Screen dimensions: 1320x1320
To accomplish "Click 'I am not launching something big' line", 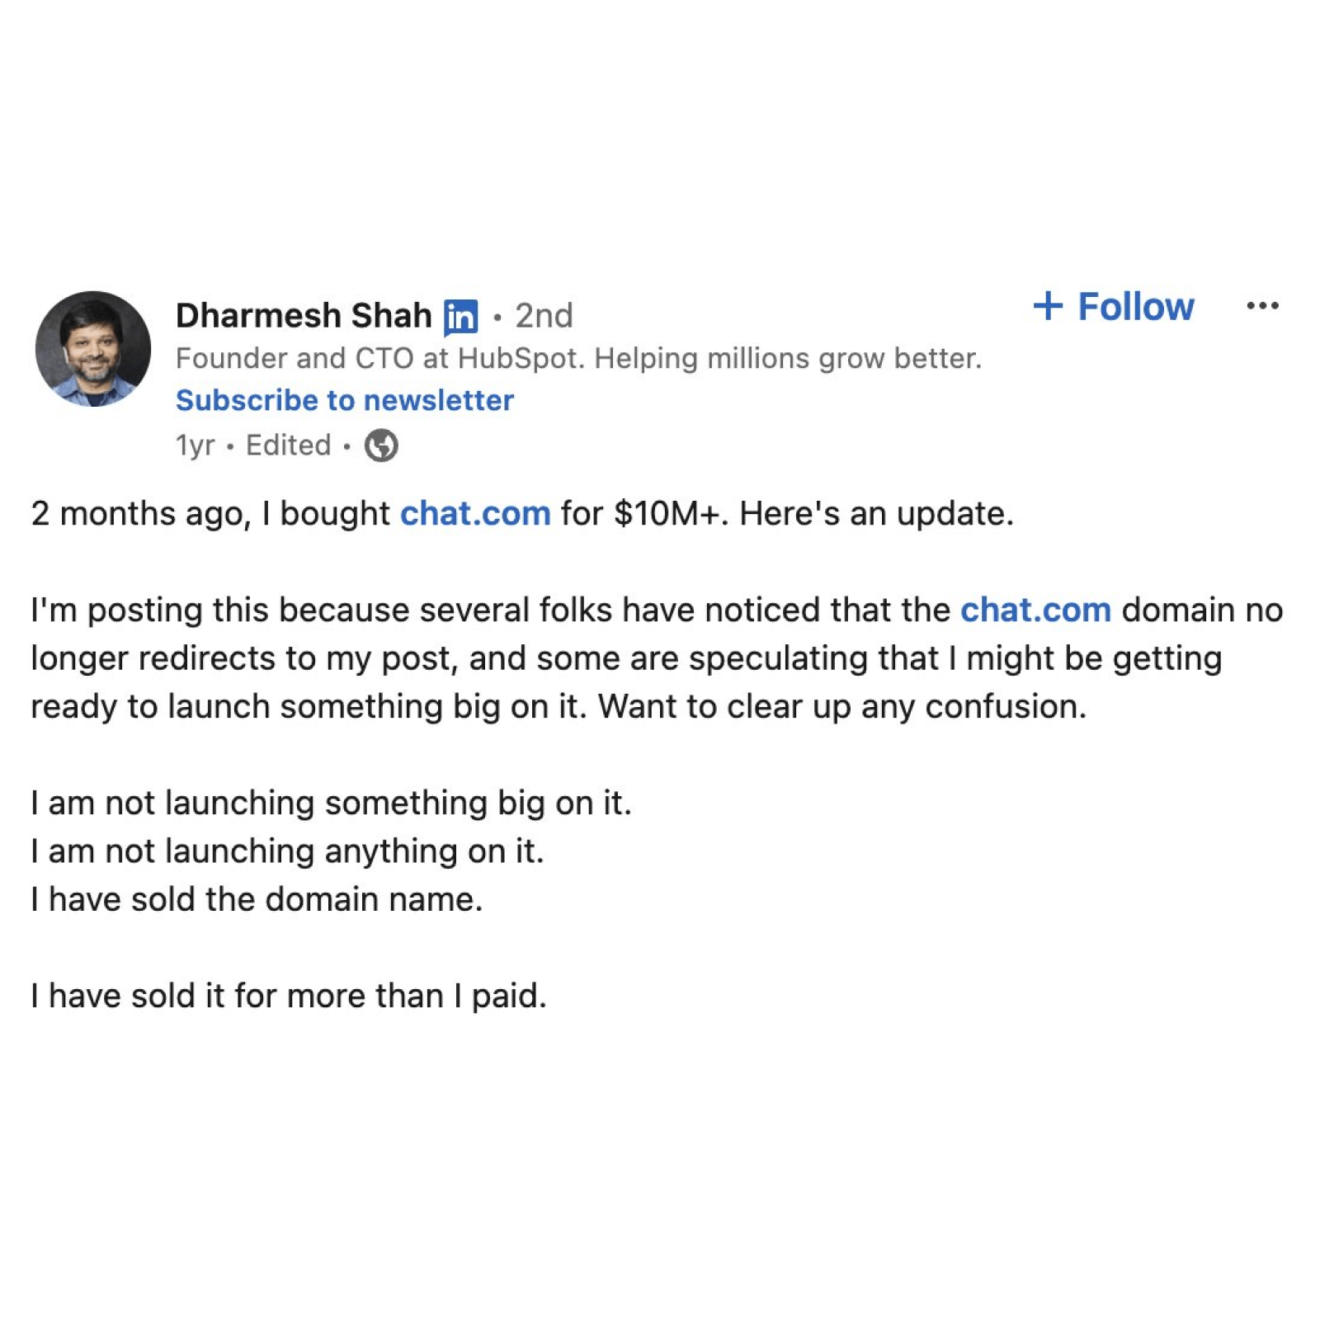I will [331, 803].
